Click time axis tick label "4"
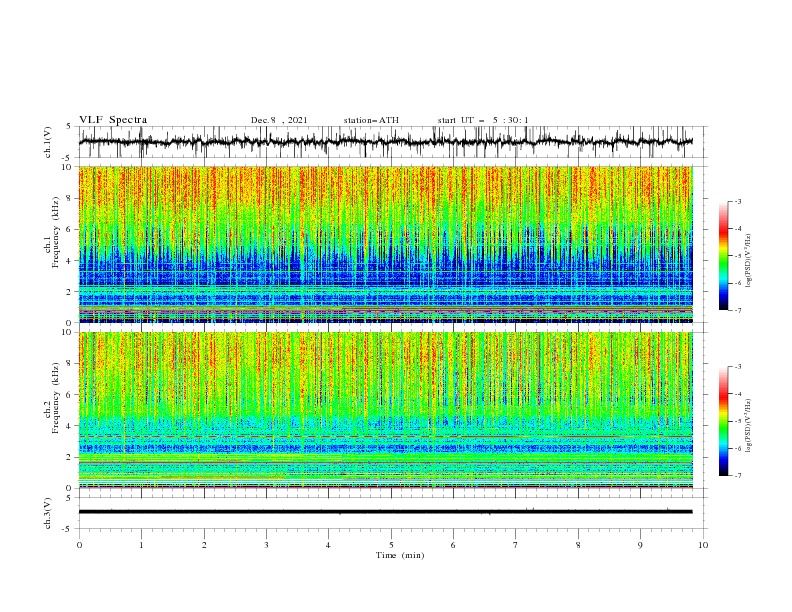 pyautogui.click(x=328, y=545)
